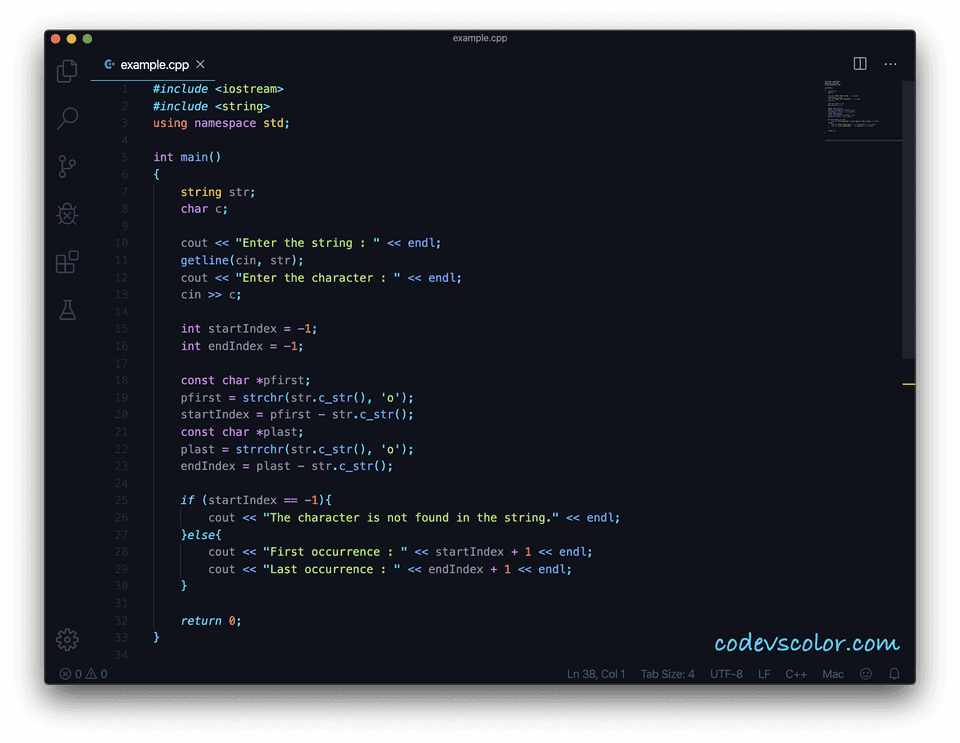960x743 pixels.
Task: Split the editor using the split icon
Action: [x=859, y=63]
